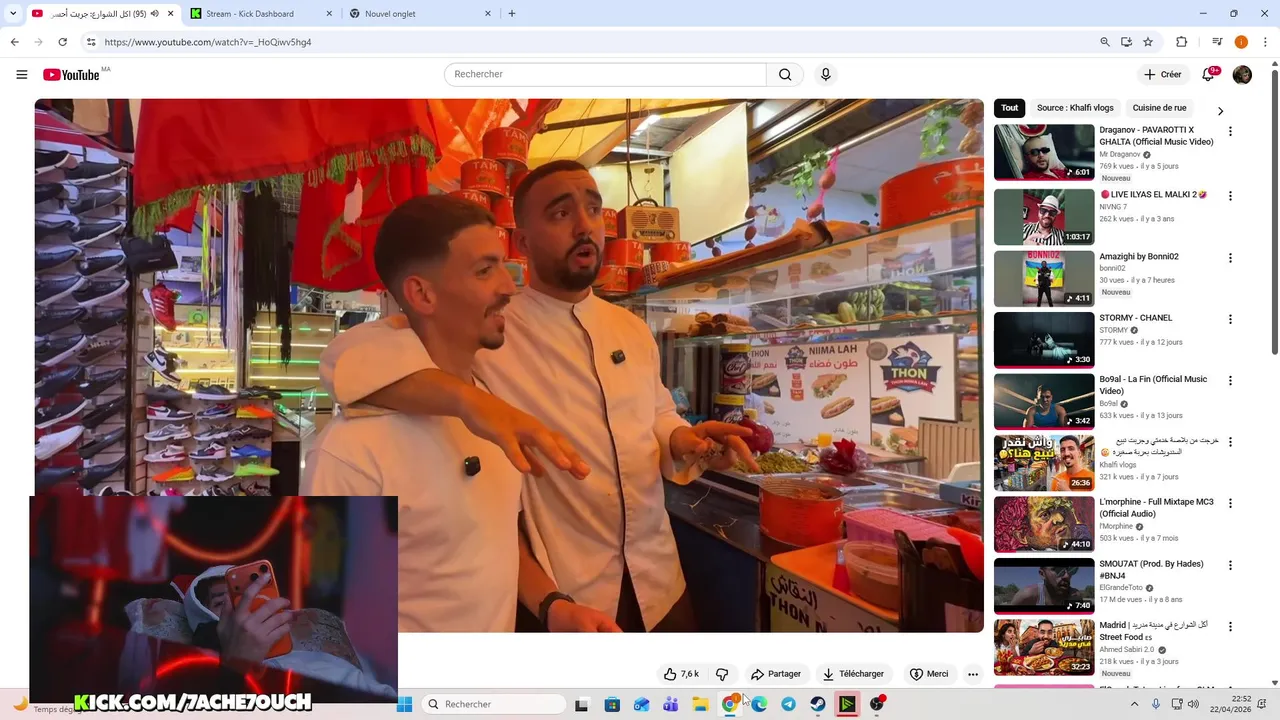This screenshot has width=1280, height=720.
Task: Open the Khalfi vlogs channel link
Action: [1118, 465]
